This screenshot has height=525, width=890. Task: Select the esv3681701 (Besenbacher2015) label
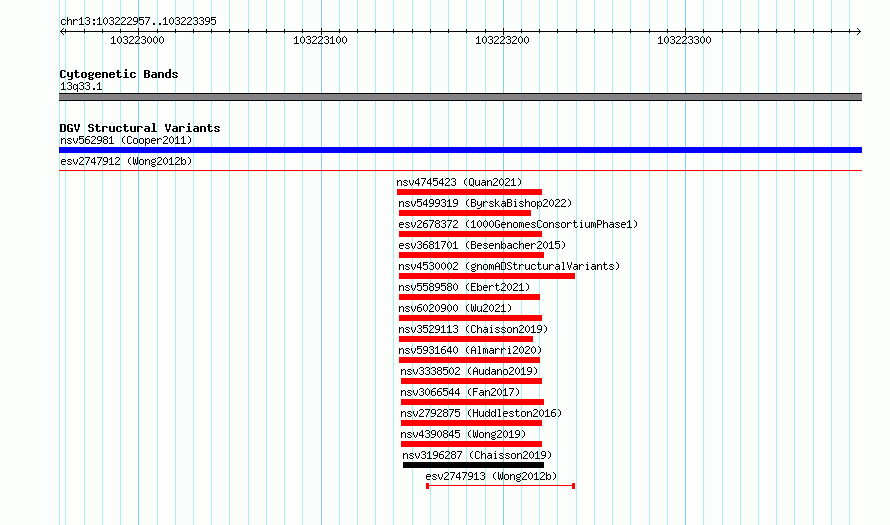(482, 245)
